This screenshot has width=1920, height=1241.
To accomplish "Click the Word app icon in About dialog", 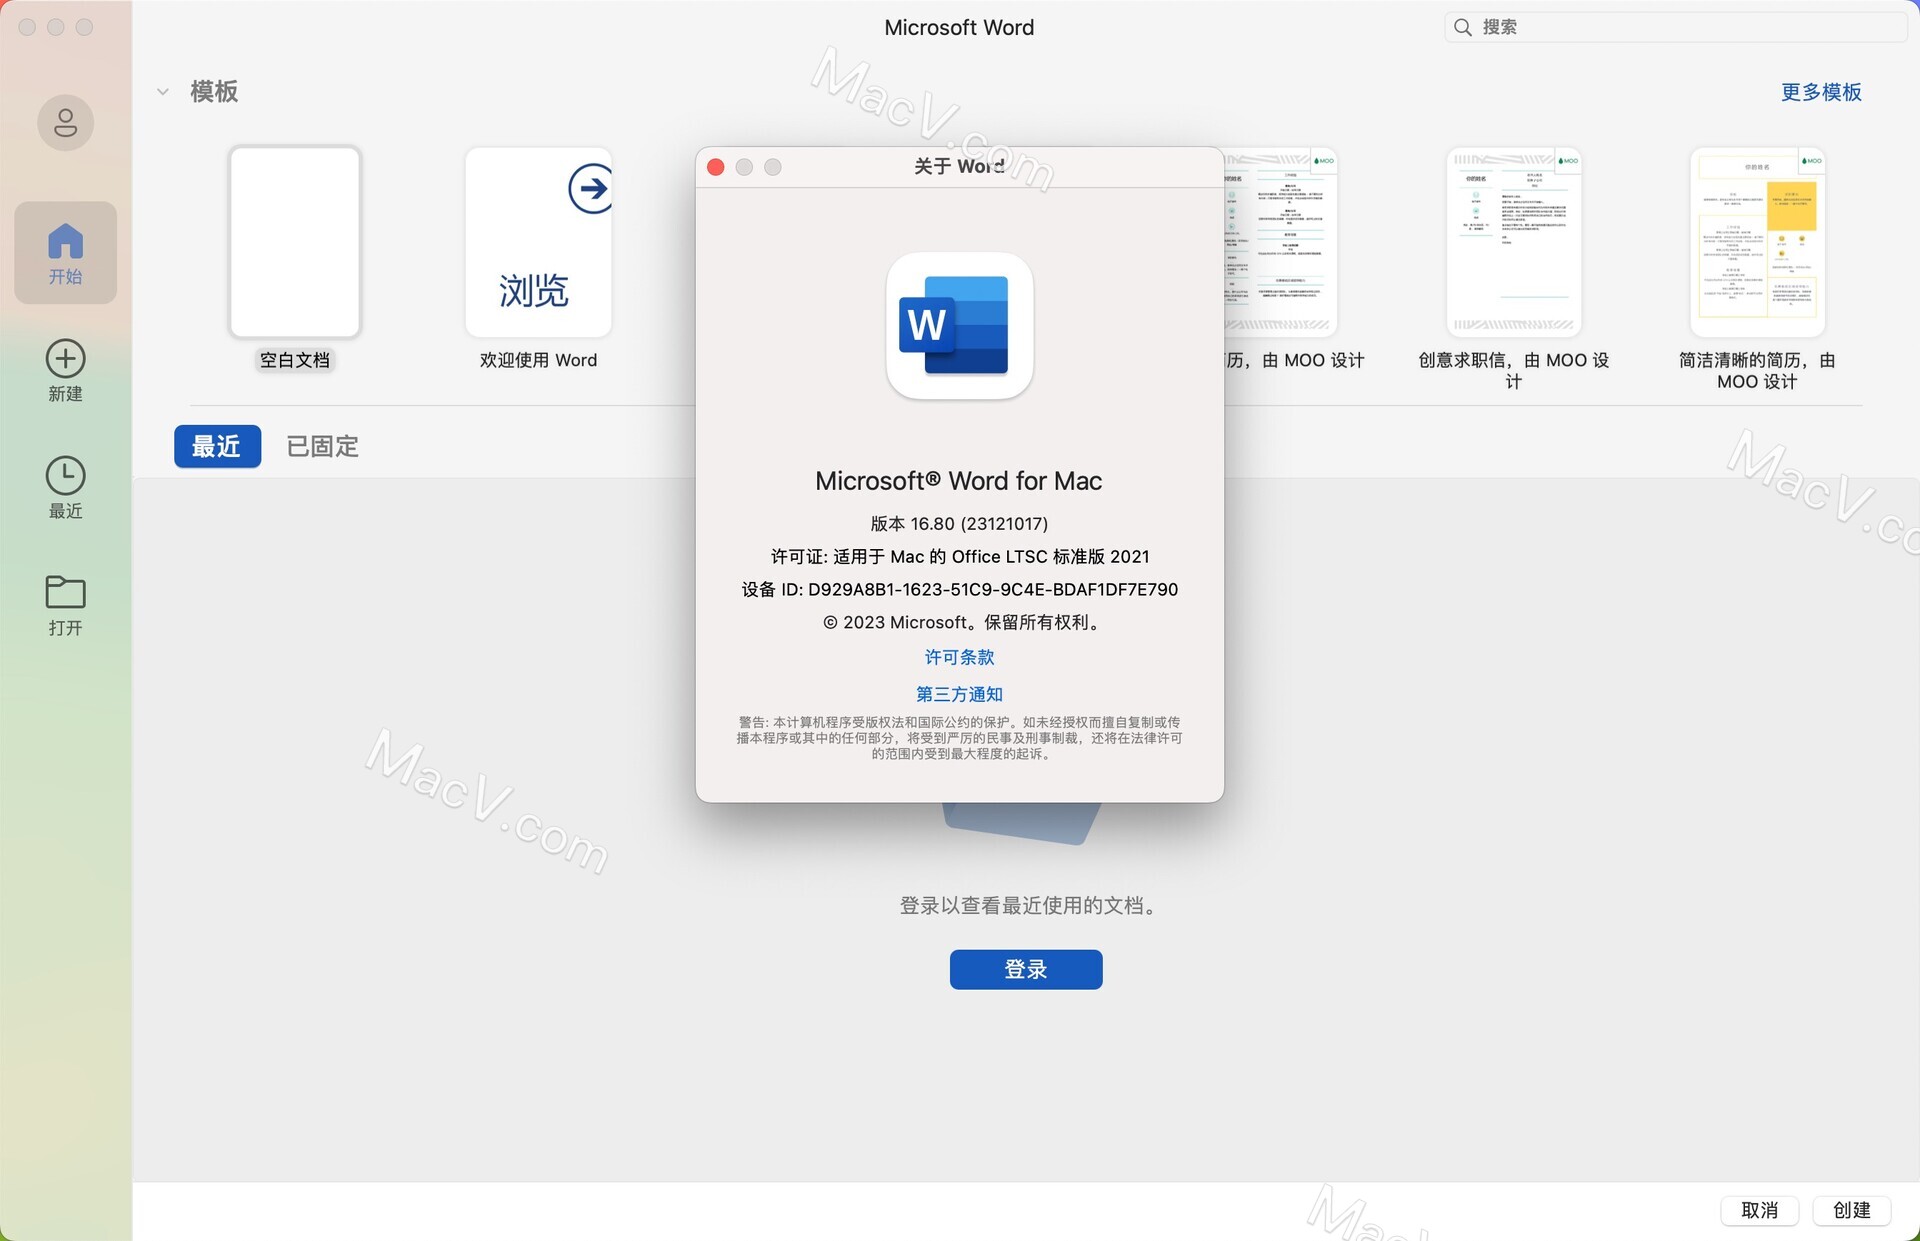I will (959, 326).
